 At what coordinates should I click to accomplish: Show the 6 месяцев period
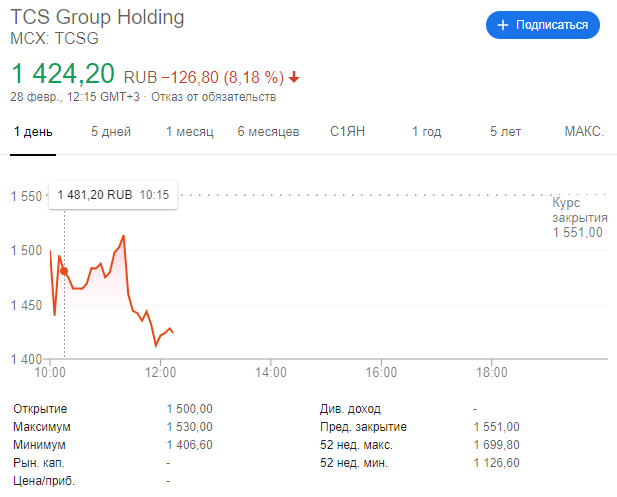(x=268, y=131)
